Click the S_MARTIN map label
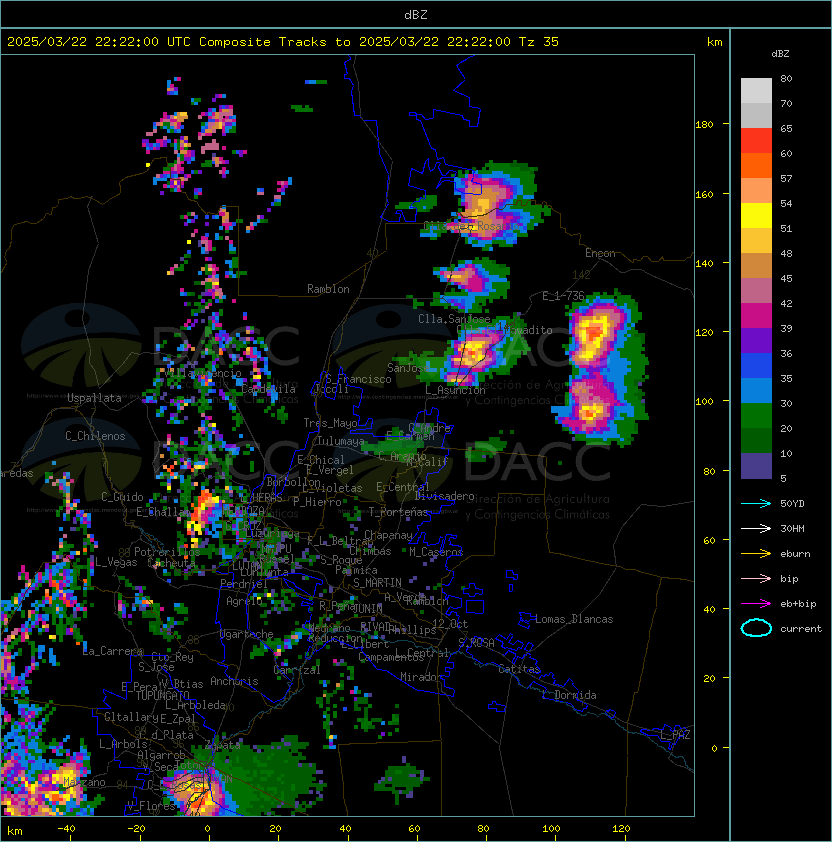The width and height of the screenshot is (832, 842). (377, 583)
